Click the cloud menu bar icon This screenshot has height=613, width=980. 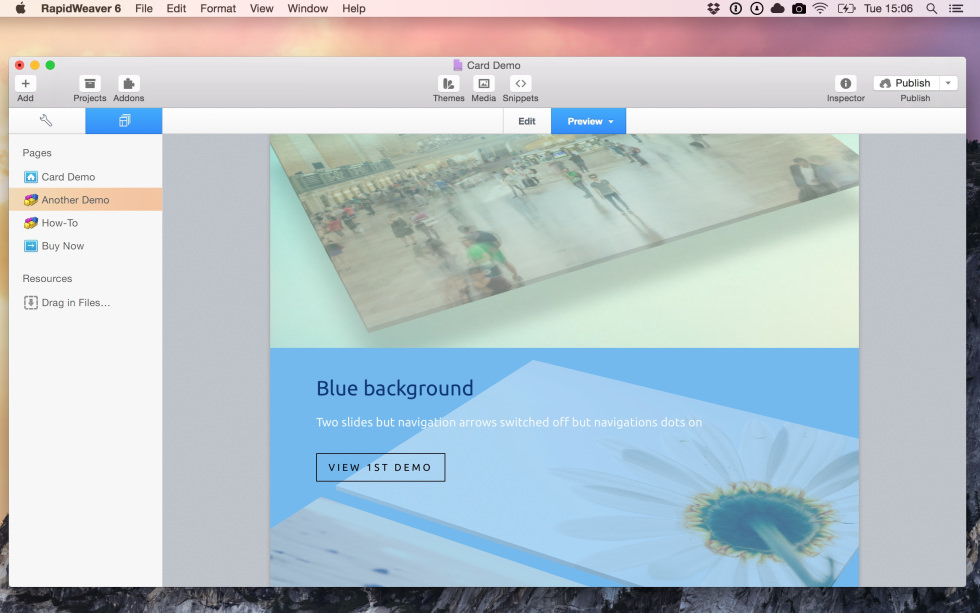(x=778, y=8)
